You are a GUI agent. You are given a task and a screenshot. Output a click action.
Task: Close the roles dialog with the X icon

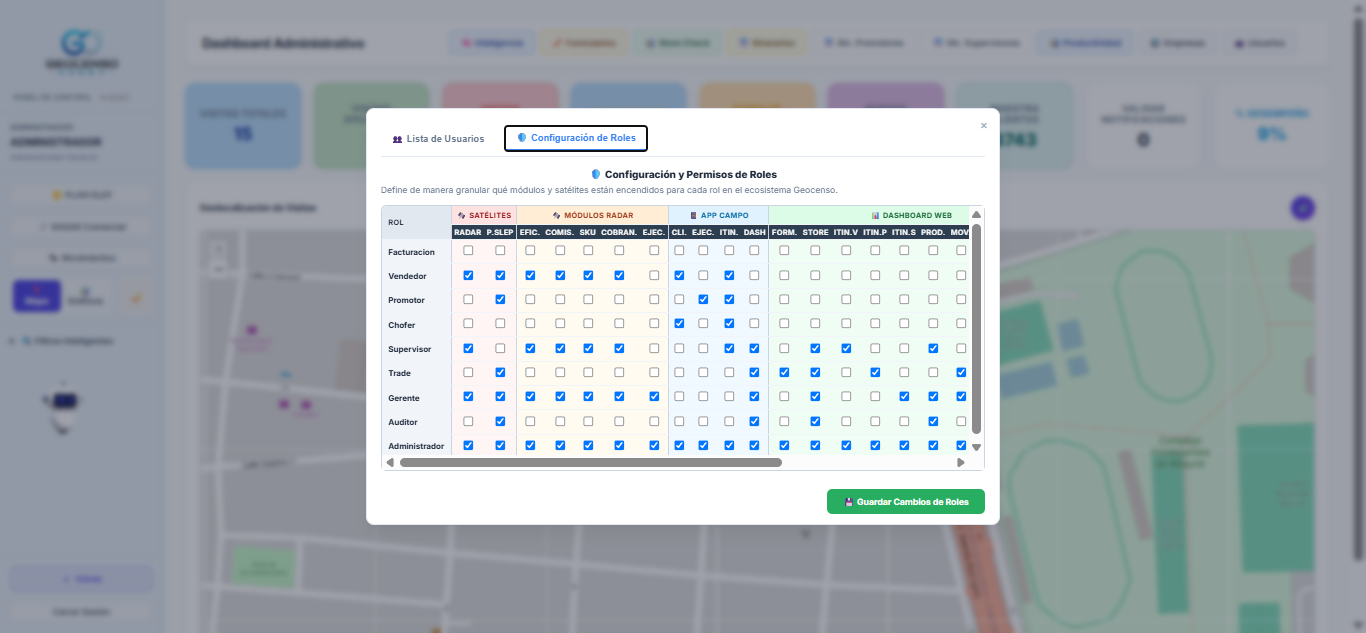point(983,126)
